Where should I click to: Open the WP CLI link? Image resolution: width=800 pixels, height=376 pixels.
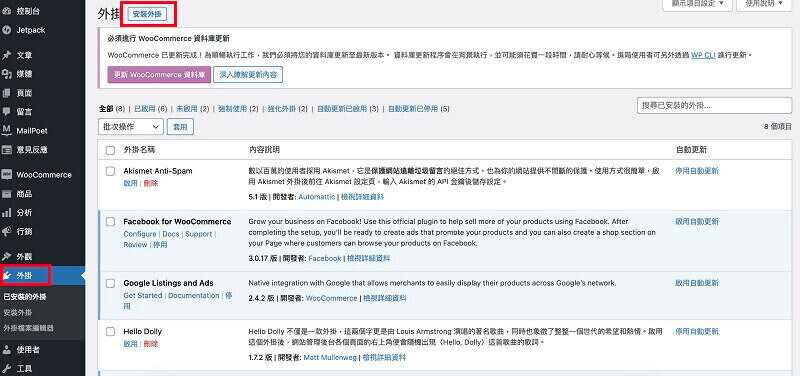pyautogui.click(x=703, y=55)
